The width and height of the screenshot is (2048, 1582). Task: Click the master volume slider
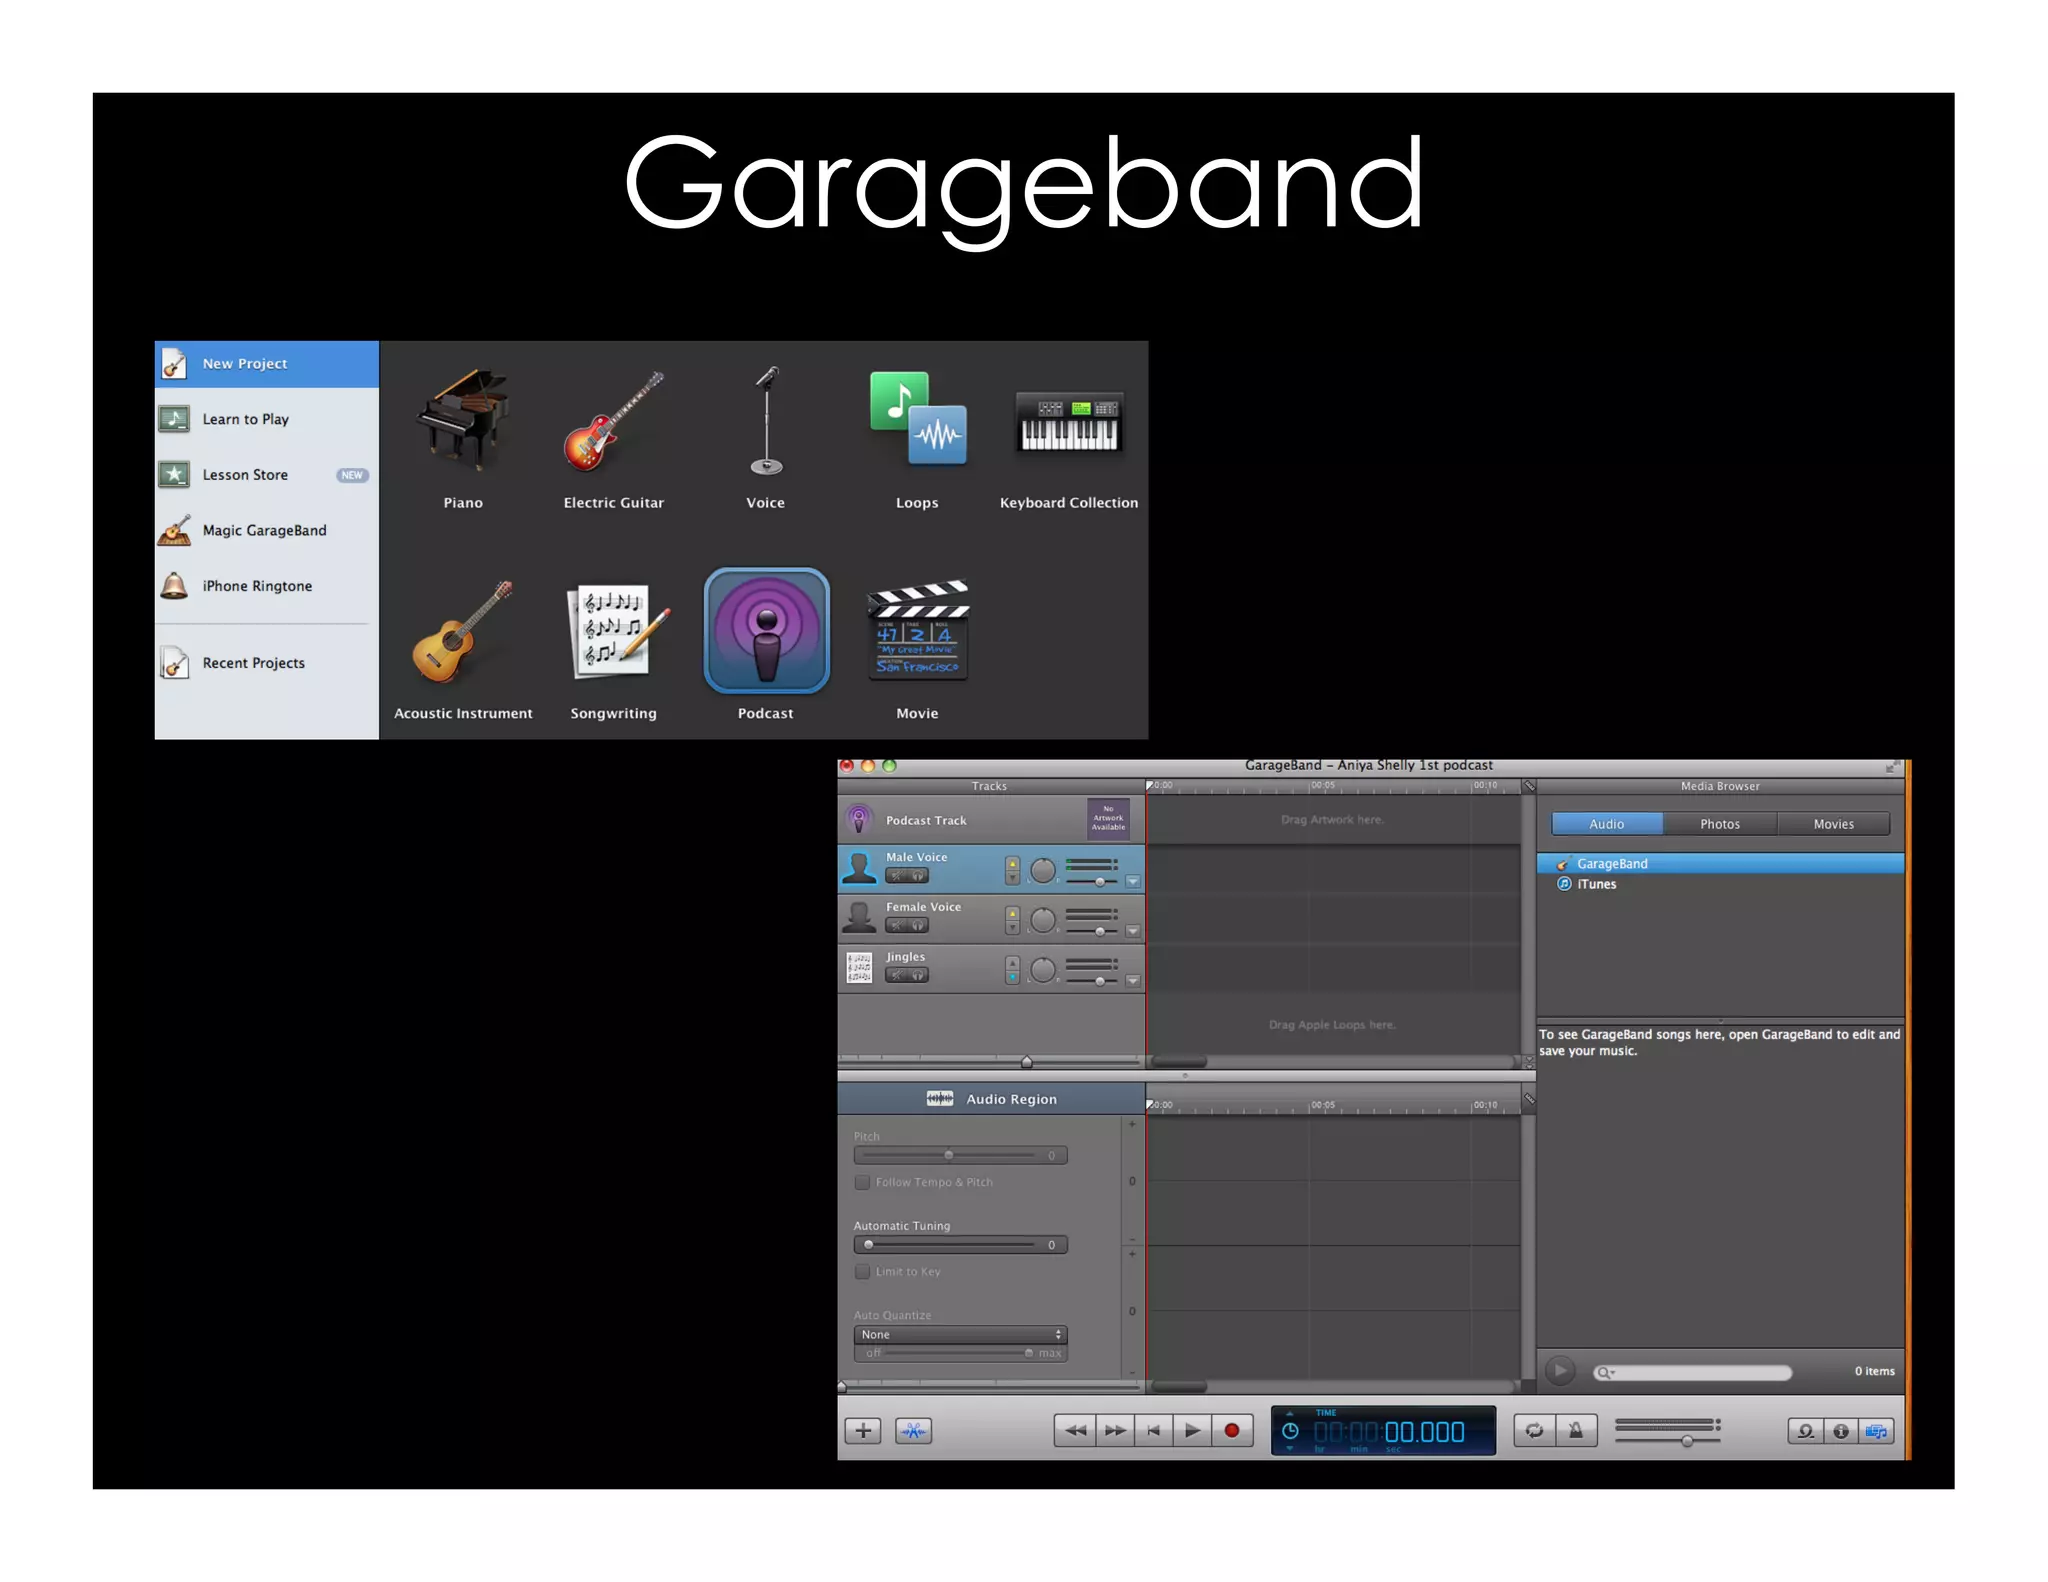pyautogui.click(x=1687, y=1440)
